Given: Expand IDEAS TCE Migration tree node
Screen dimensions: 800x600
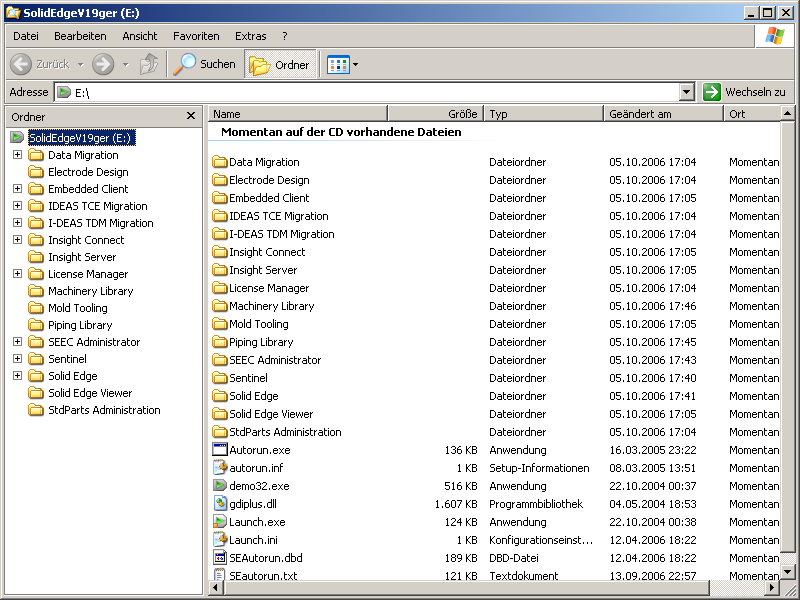Looking at the screenshot, I should coord(17,206).
